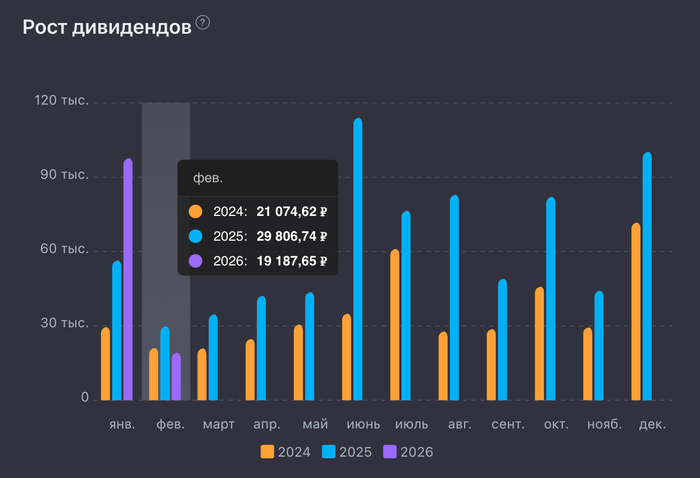Click the blue January 2025 bar
Viewport: 700px width, 478px height.
pyautogui.click(x=117, y=330)
